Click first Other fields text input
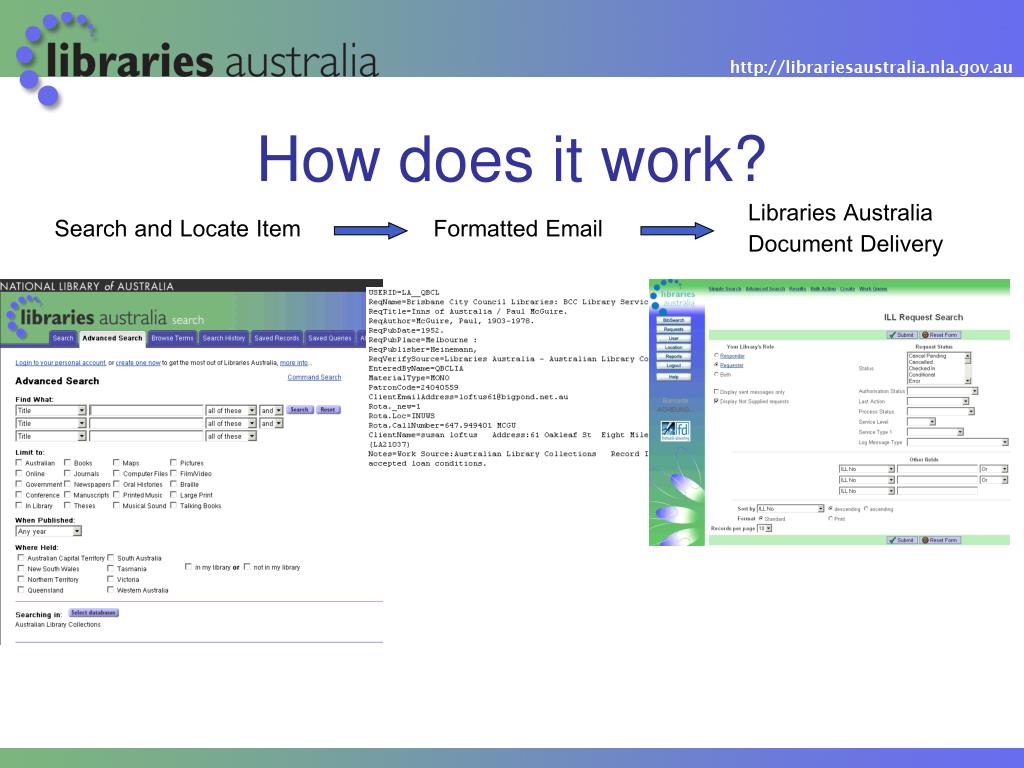 937,469
